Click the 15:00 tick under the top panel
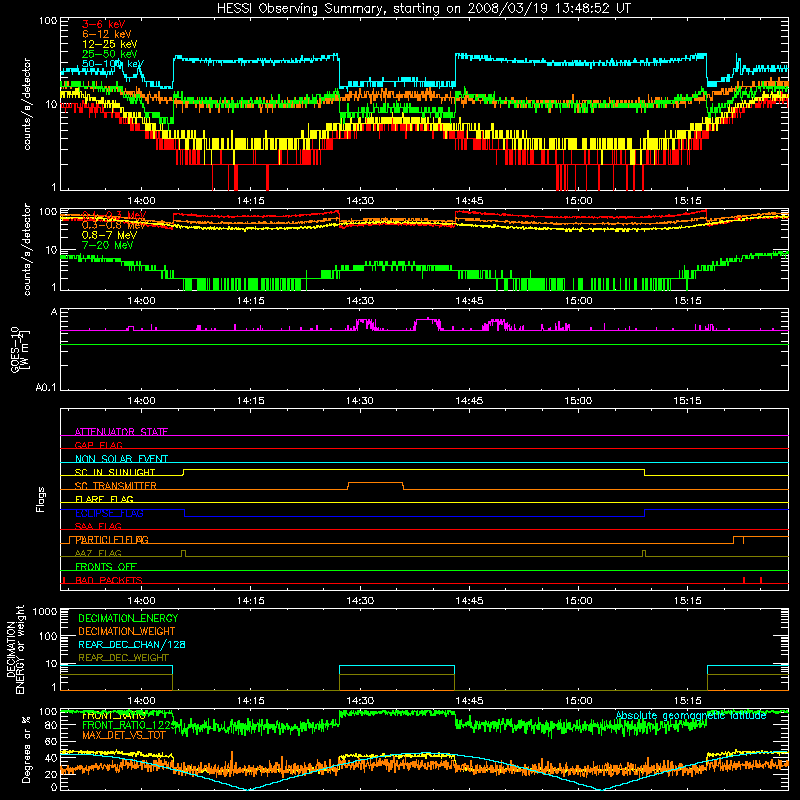The image size is (800, 800). coord(578,201)
